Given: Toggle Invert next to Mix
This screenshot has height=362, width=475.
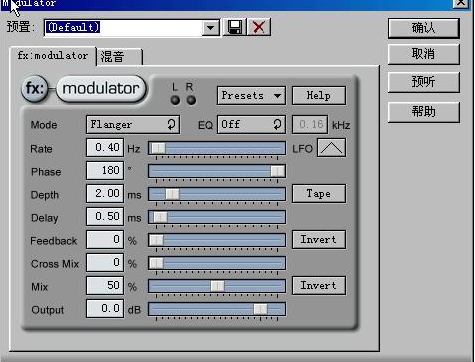Looking at the screenshot, I should coord(319,285).
